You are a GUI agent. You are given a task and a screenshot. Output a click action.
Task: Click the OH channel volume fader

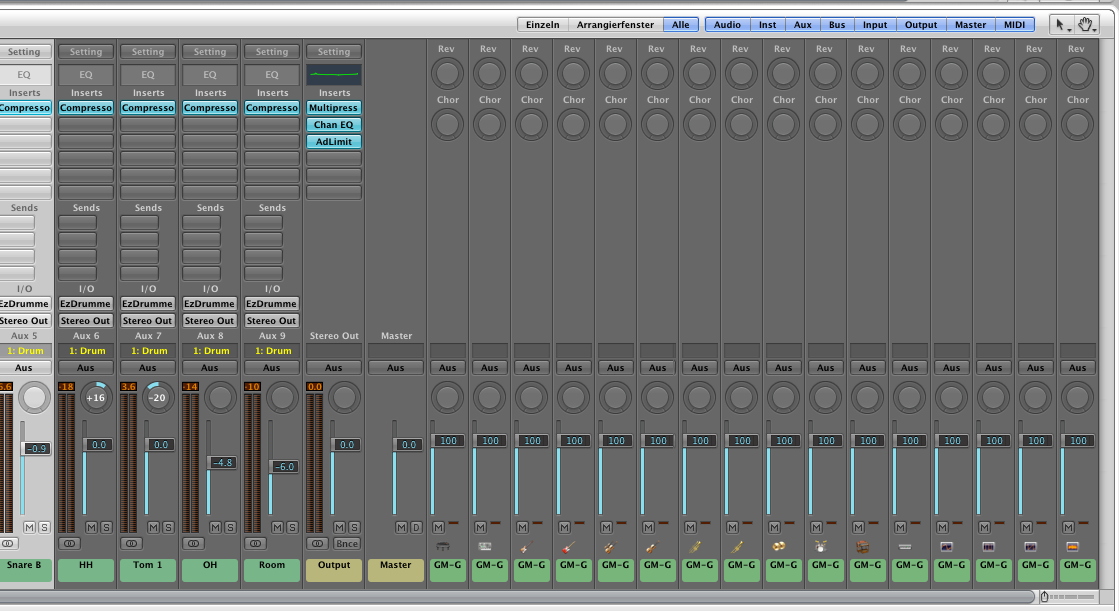point(222,462)
